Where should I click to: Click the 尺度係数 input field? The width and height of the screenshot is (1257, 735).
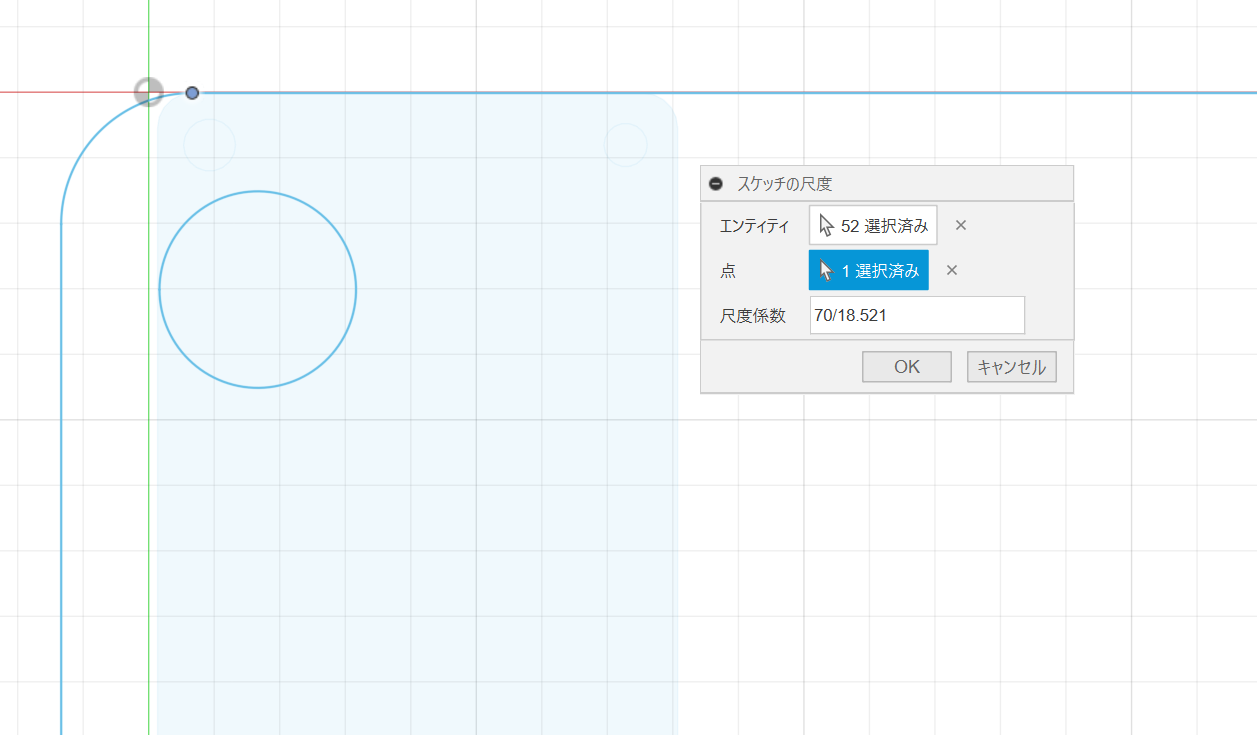(916, 315)
